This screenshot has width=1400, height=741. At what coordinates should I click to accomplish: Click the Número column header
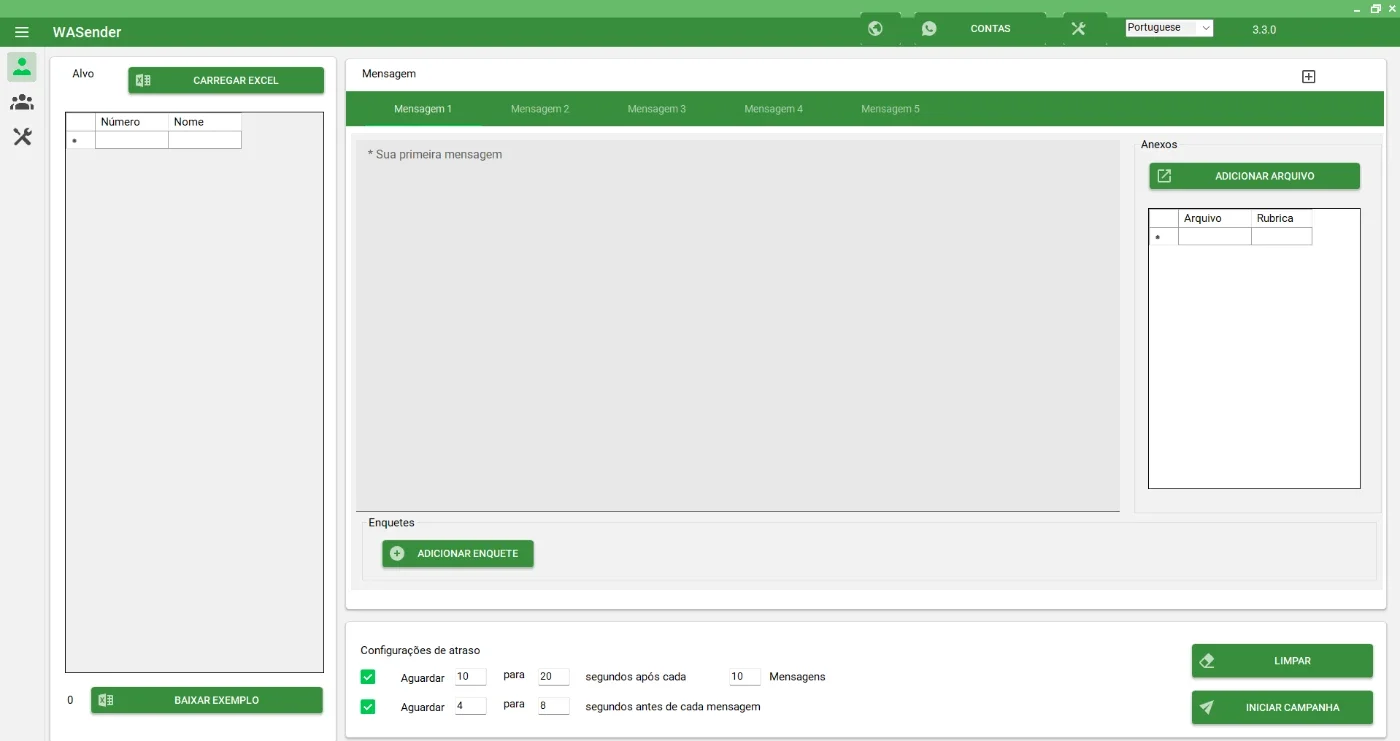132,122
